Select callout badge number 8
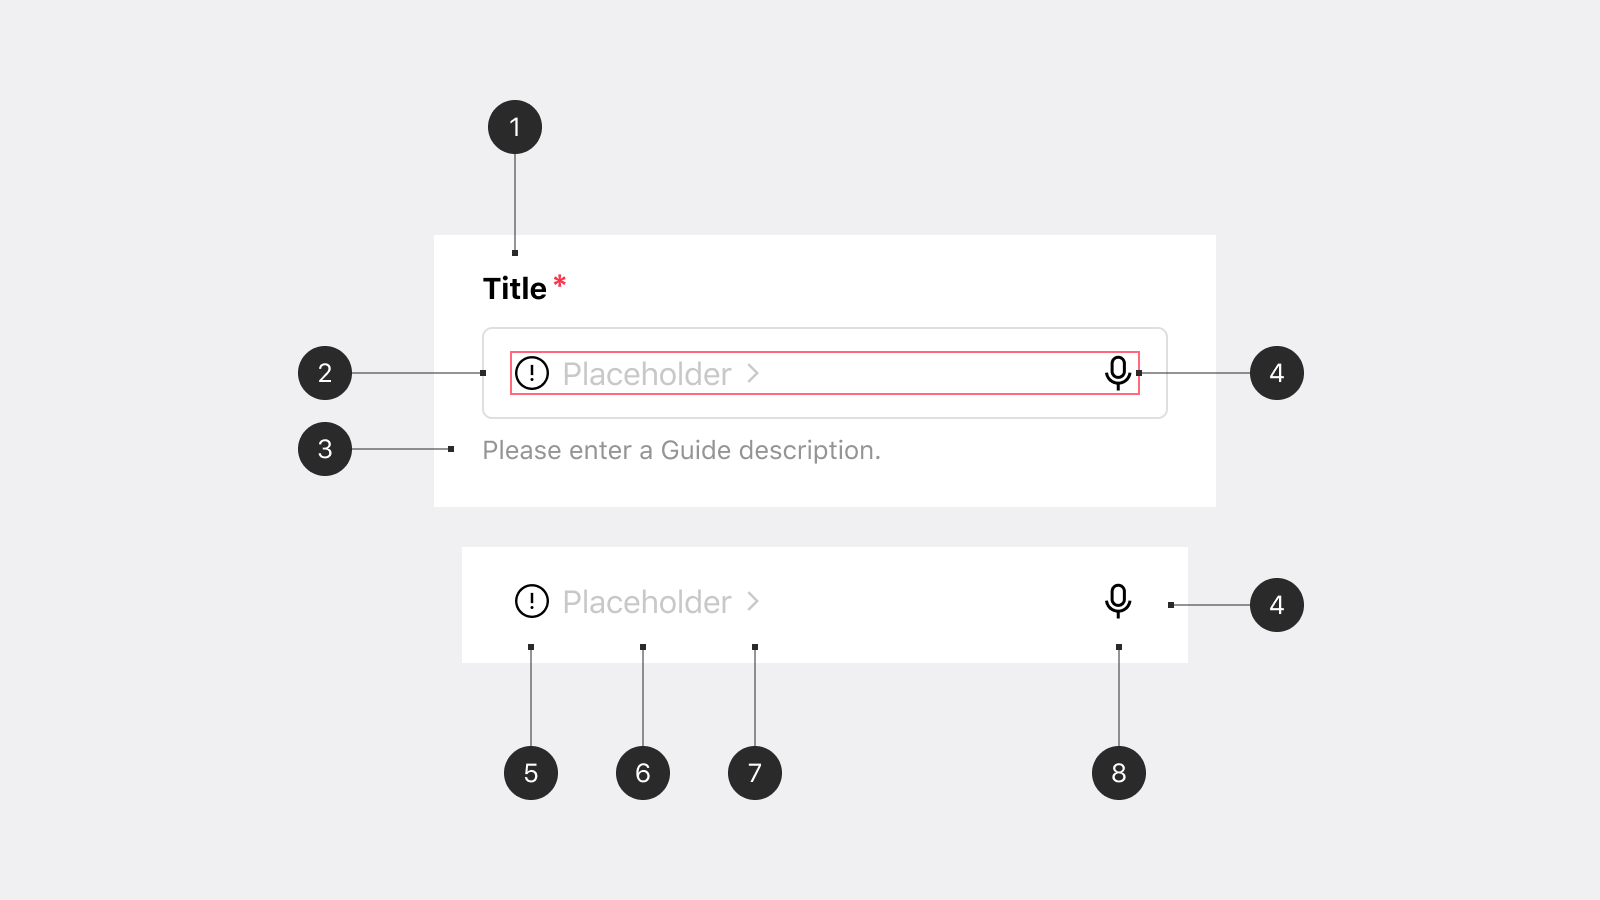 tap(1118, 772)
